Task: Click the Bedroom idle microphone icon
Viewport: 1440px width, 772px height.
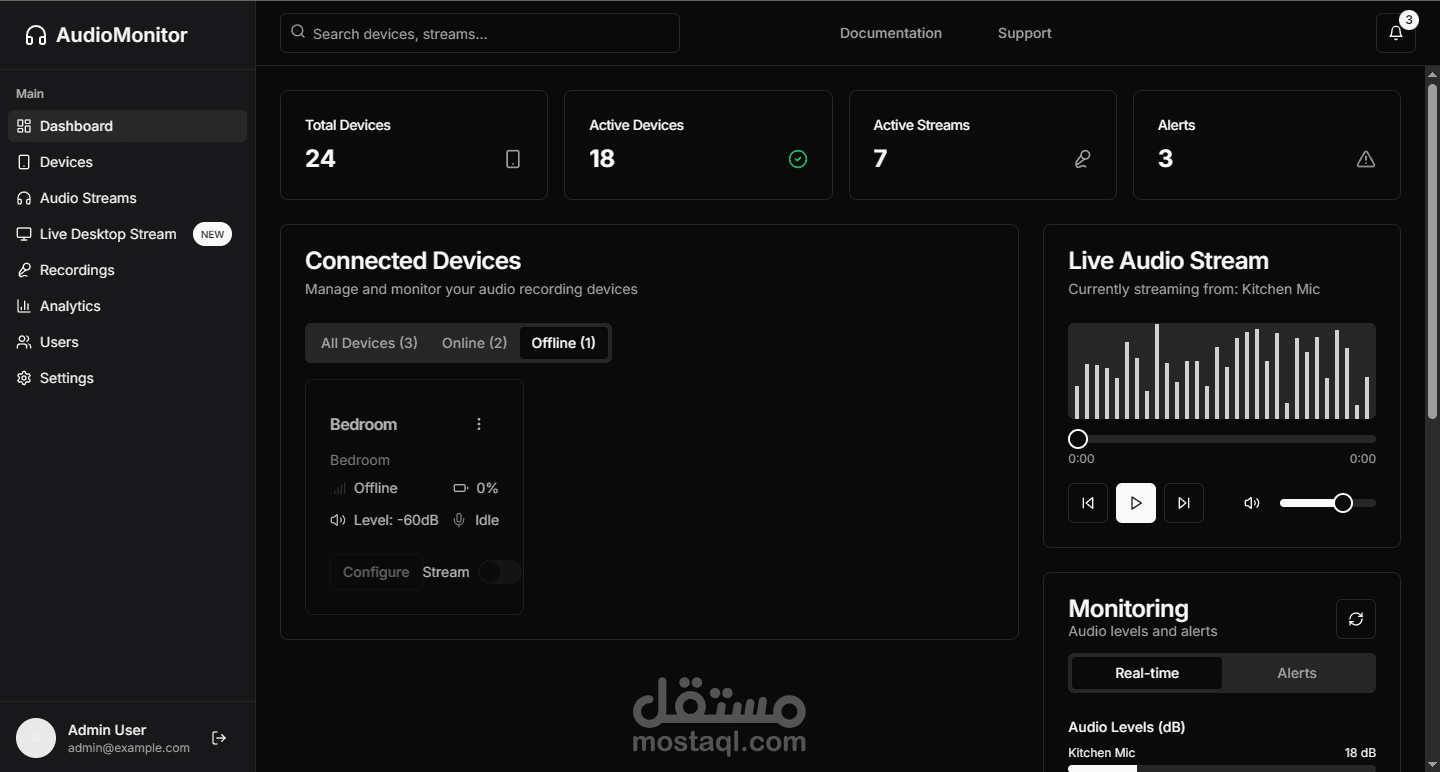Action: click(459, 520)
